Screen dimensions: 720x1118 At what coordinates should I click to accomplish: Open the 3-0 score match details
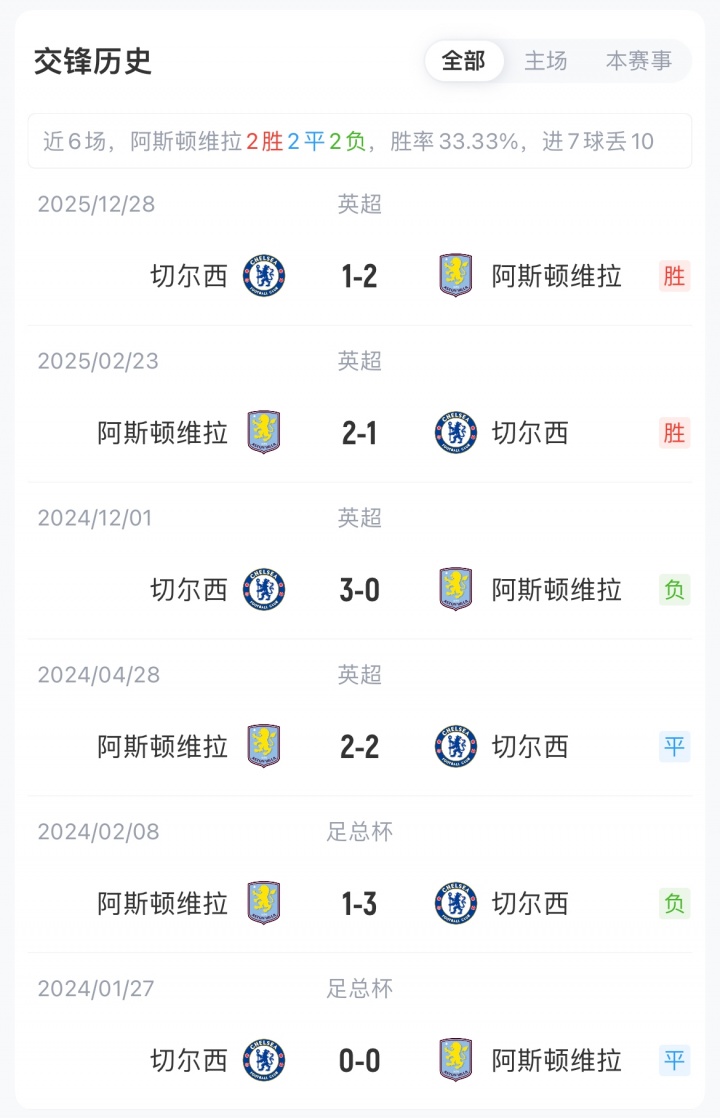coord(360,590)
